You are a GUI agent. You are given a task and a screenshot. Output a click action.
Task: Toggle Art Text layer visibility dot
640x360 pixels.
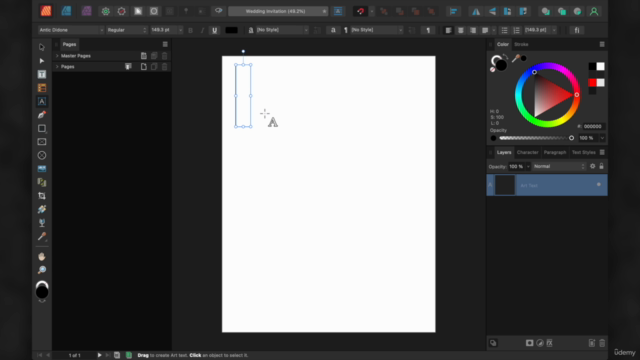click(x=599, y=184)
